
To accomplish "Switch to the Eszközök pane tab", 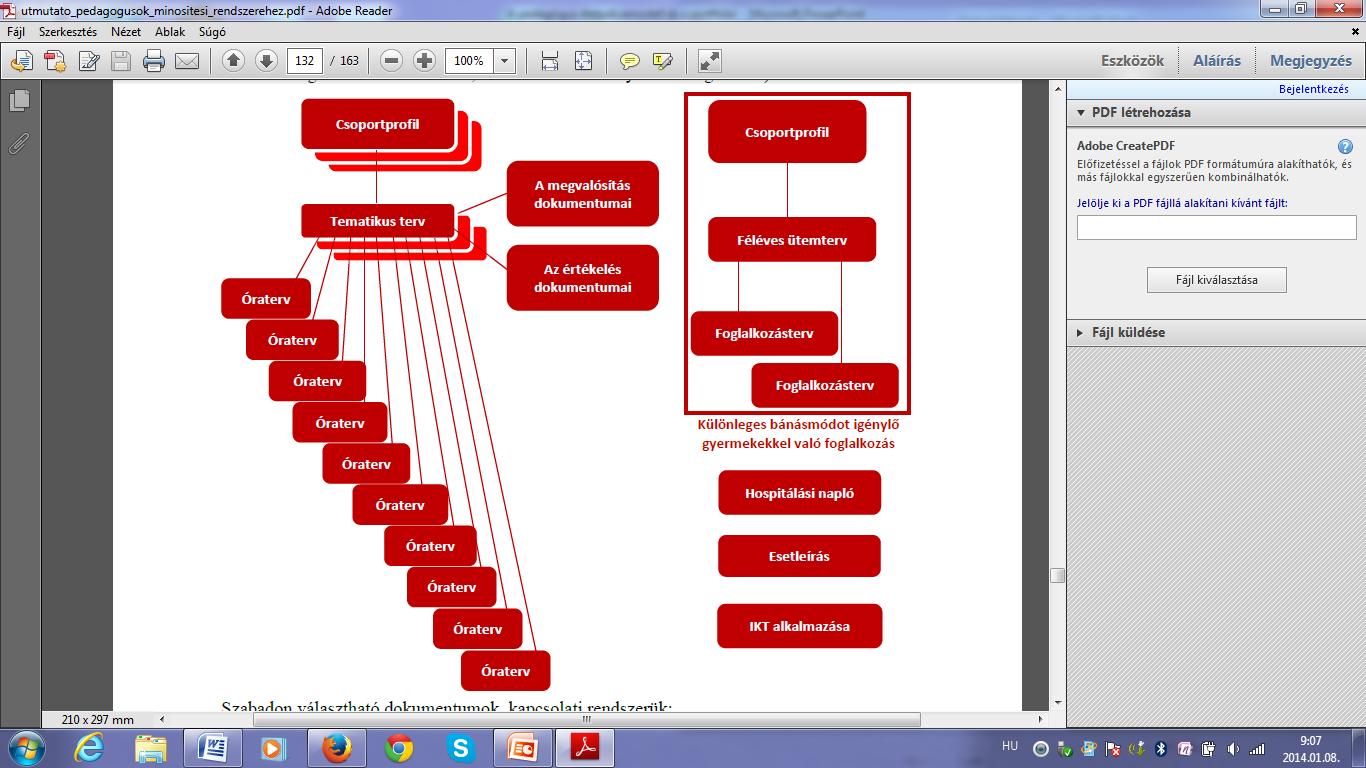I will coord(1132,61).
